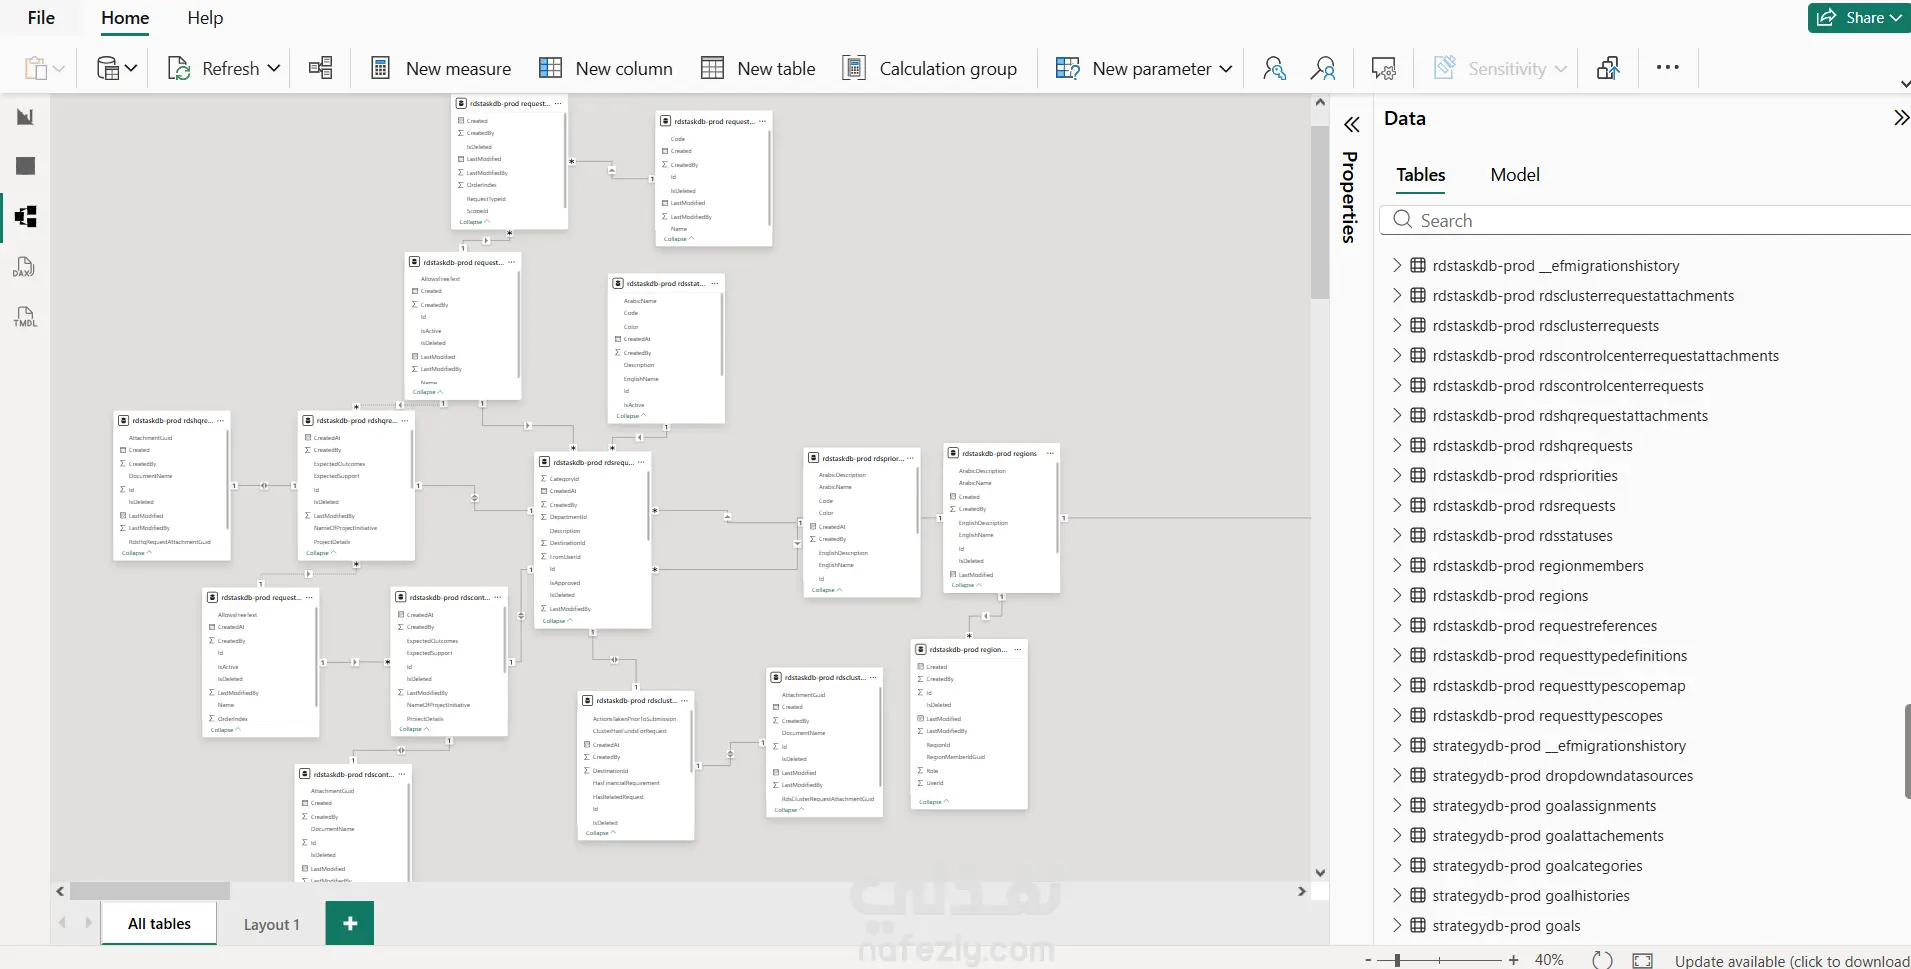Click New parameter button
This screenshot has height=969, width=1911.
click(1134, 68)
